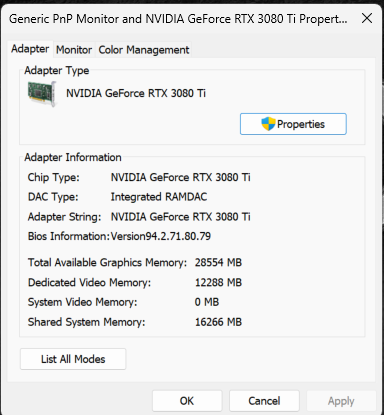Click the Chip Type value text
Screen dimensions: 384x415
(x=180, y=177)
